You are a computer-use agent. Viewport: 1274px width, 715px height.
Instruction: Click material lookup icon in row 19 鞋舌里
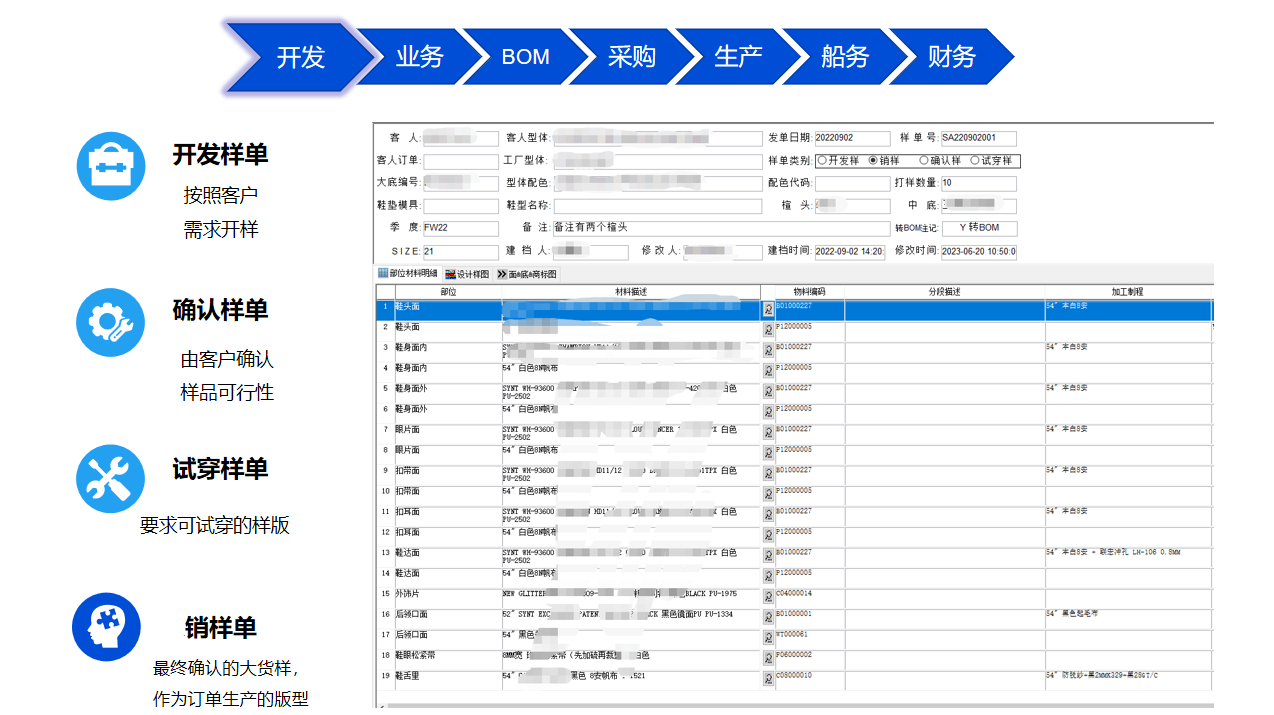[x=768, y=679]
